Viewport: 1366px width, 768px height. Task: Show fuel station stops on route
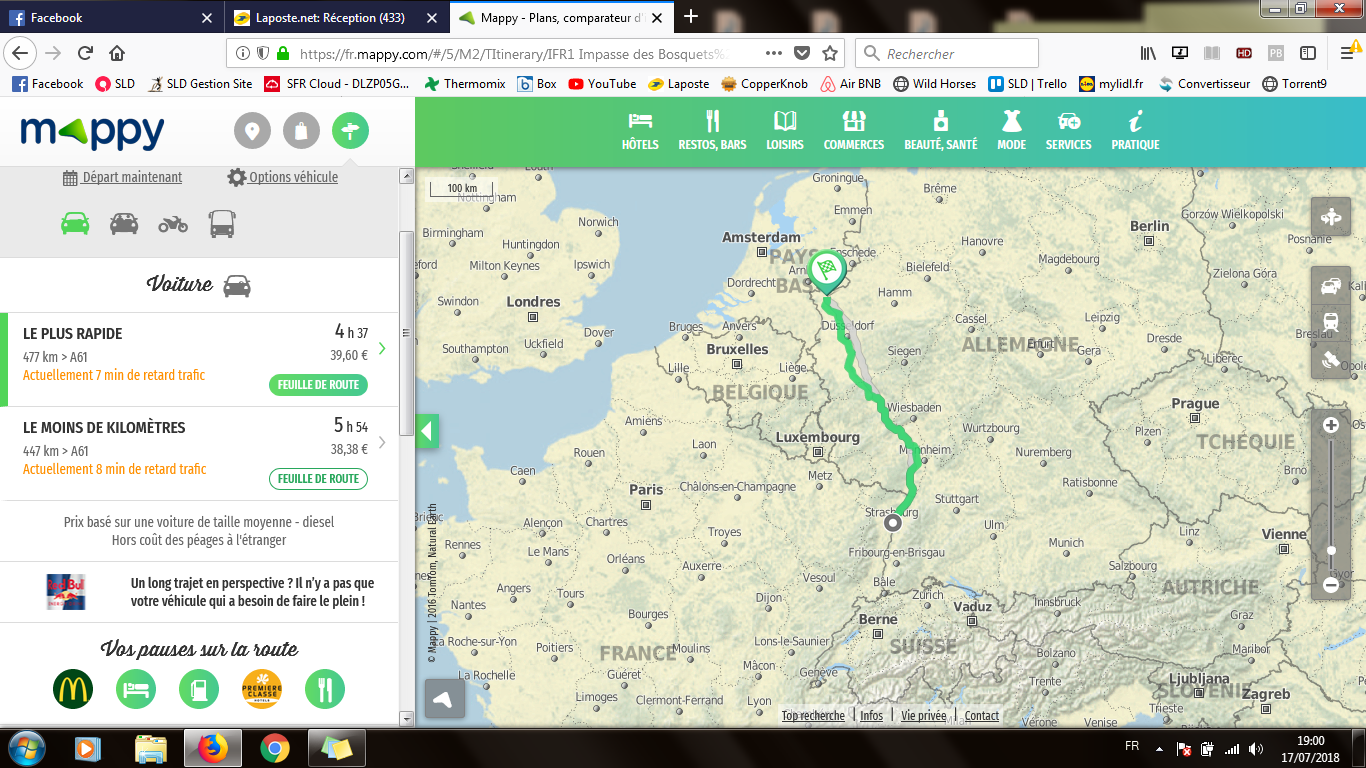tap(199, 689)
